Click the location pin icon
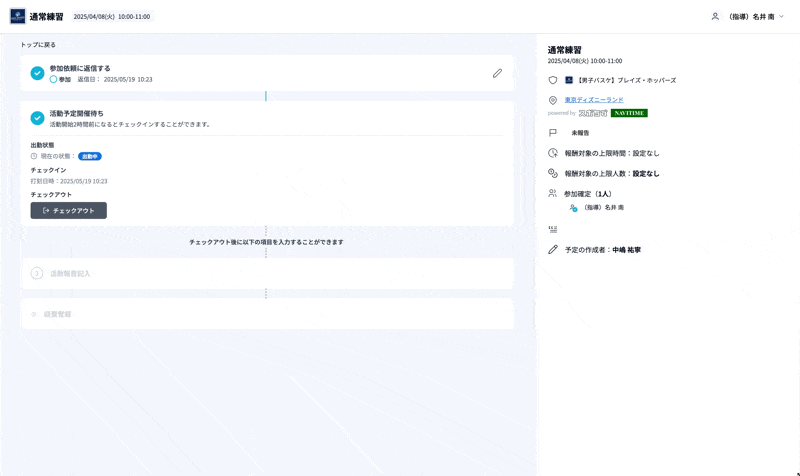This screenshot has width=800, height=476. tap(553, 101)
